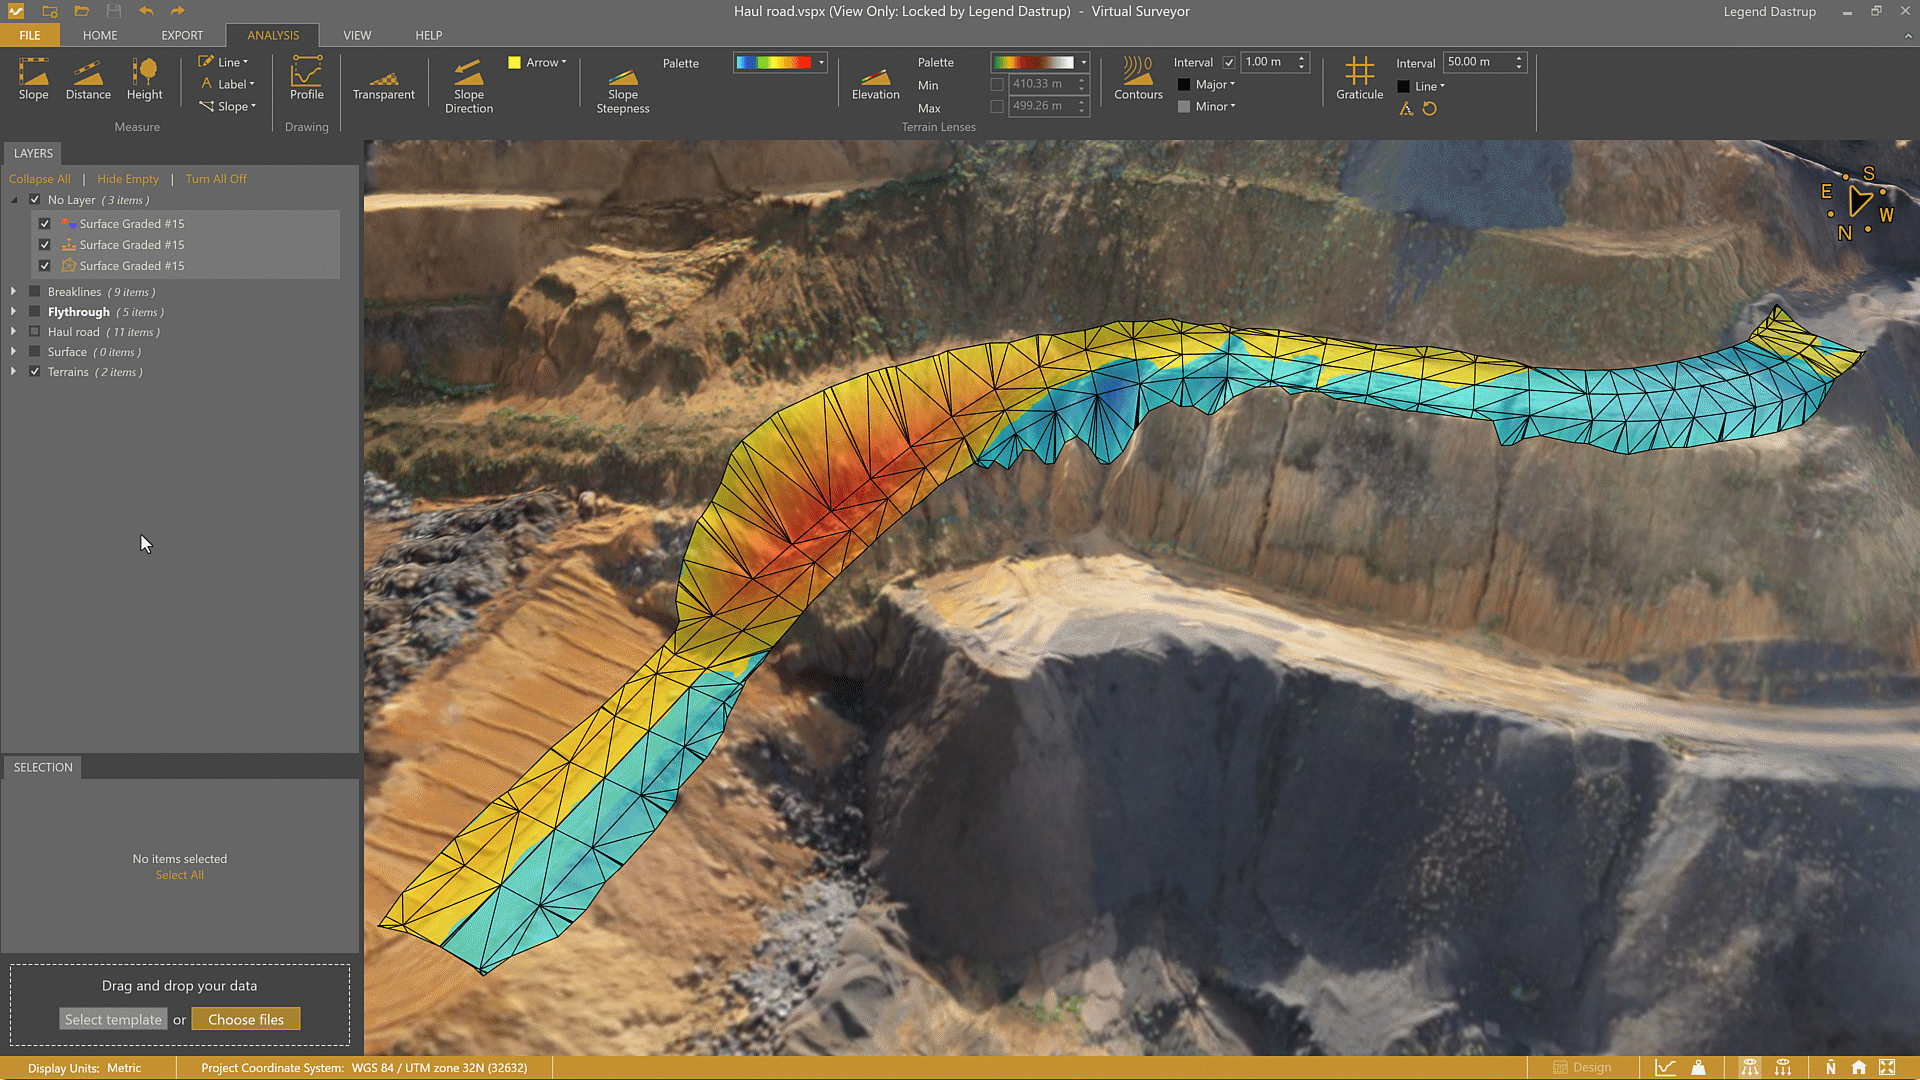Uncheck the contour Interval checkbox
The height and width of the screenshot is (1080, 1920).
[1229, 62]
